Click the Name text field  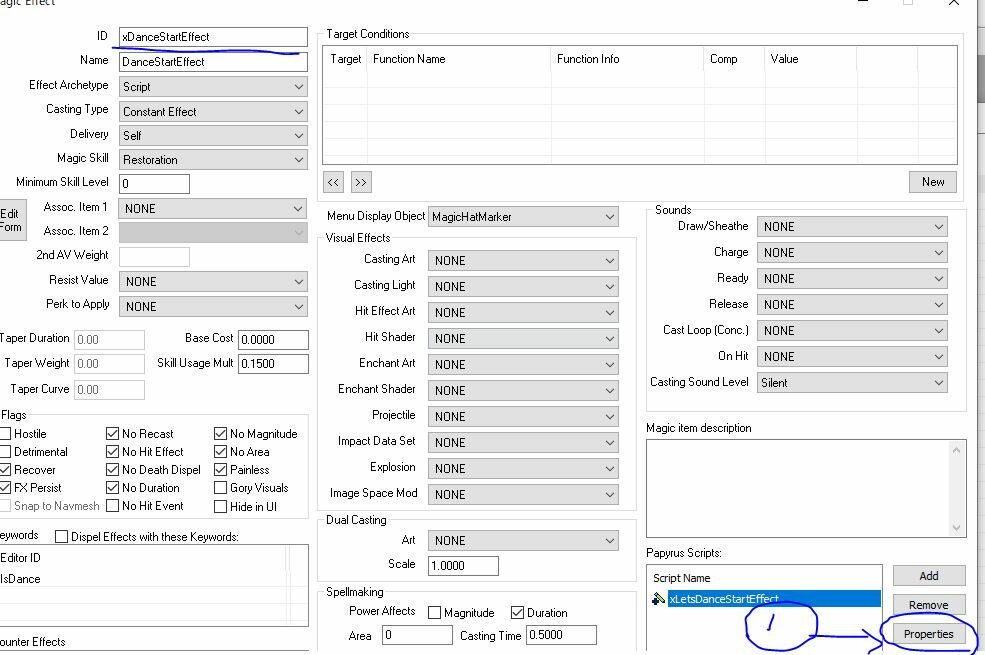click(x=213, y=62)
